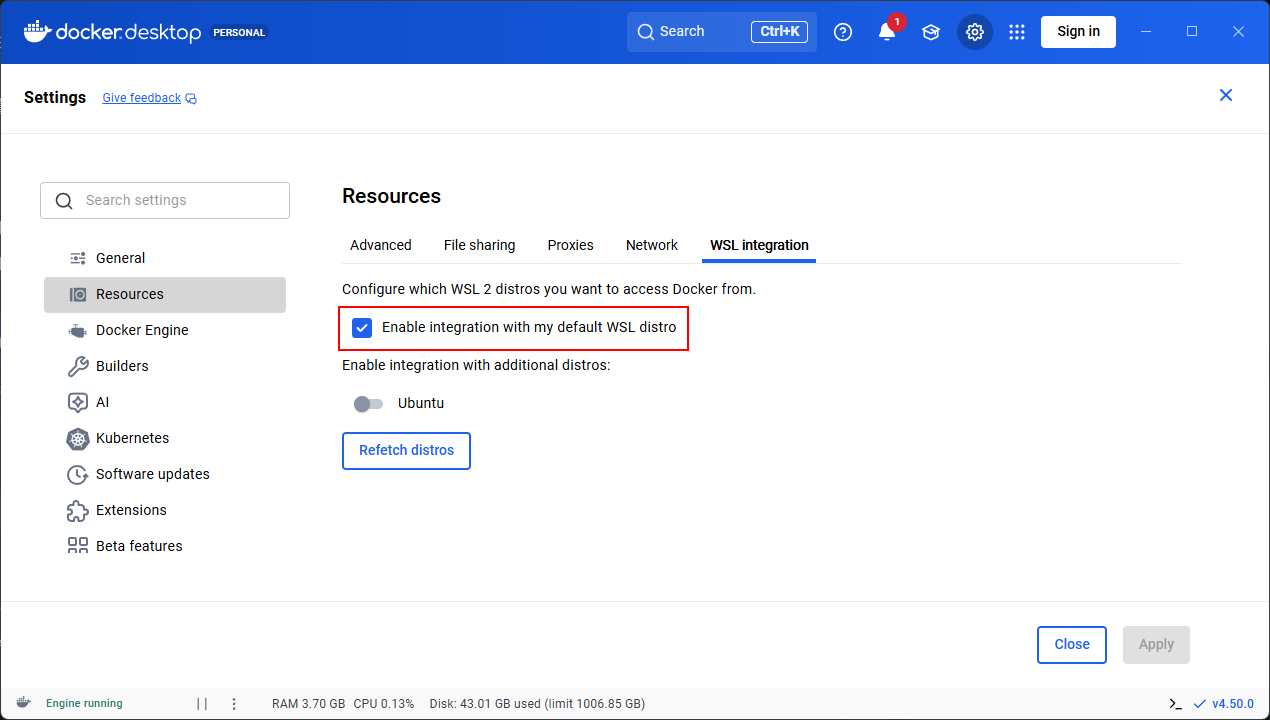1270x720 pixels.
Task: Click the magnifier icon in Search settings
Action: pos(64,201)
